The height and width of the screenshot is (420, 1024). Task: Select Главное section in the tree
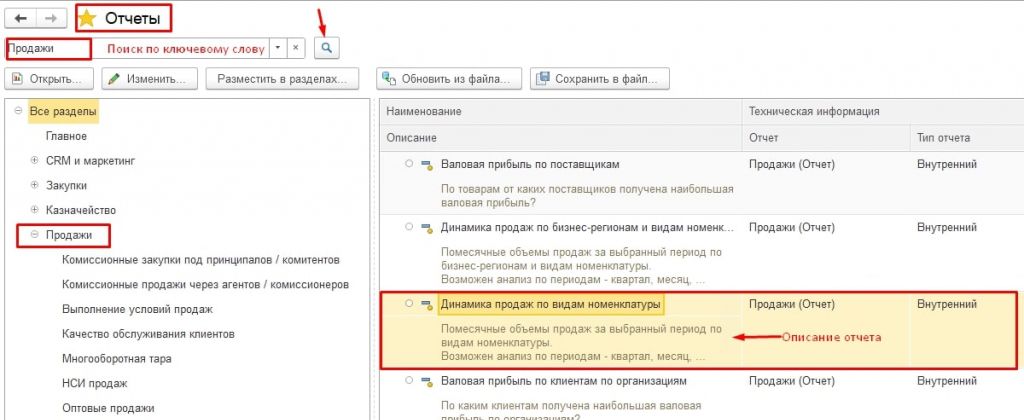(x=66, y=136)
